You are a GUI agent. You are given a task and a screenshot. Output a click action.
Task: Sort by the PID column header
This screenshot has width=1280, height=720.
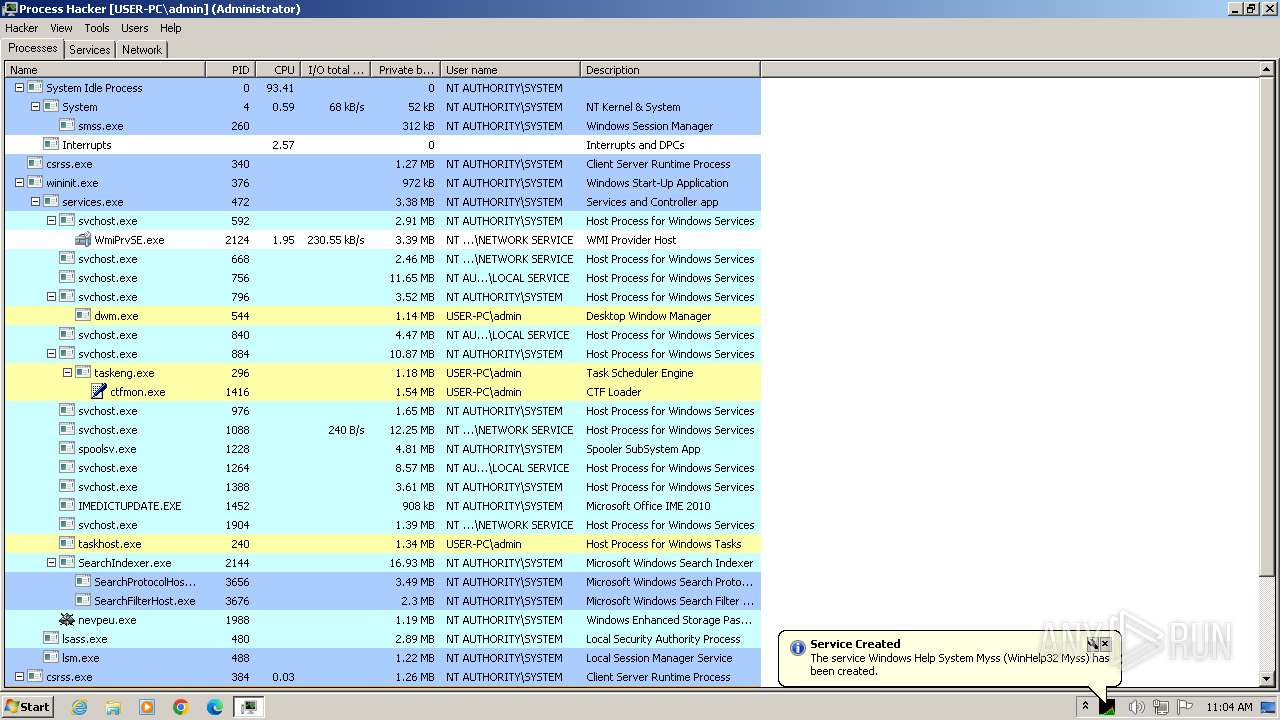(230, 70)
